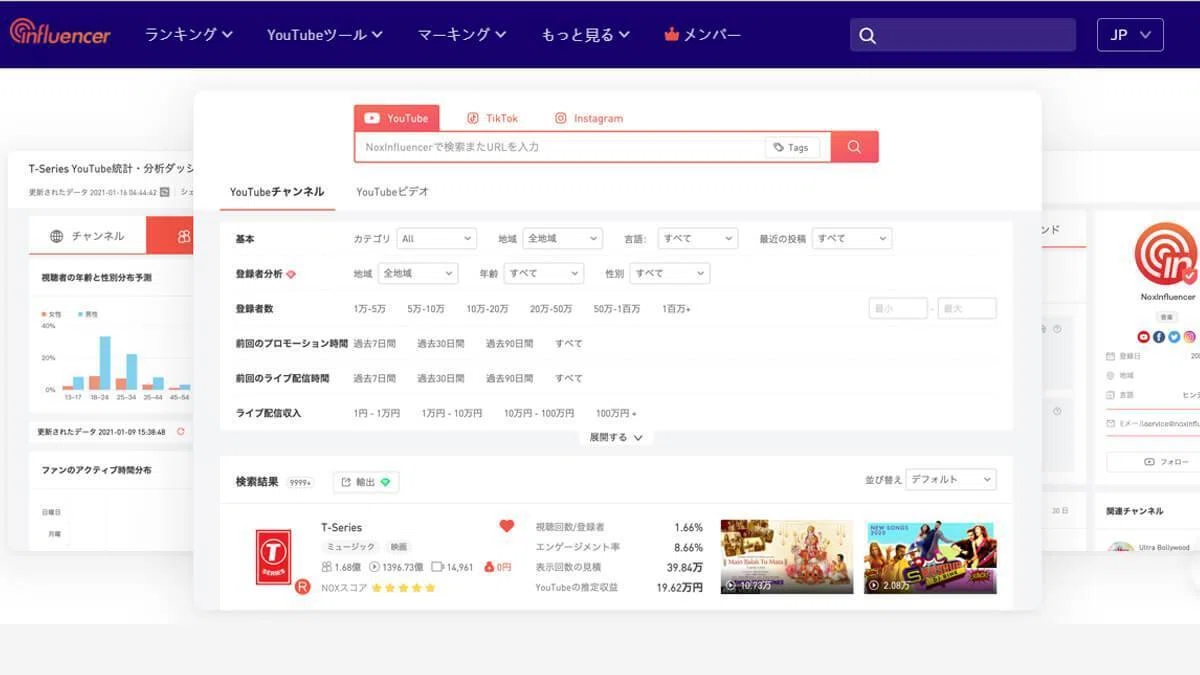Click the ミュージック category tag
Viewport: 1200px width, 675px height.
(x=351, y=547)
